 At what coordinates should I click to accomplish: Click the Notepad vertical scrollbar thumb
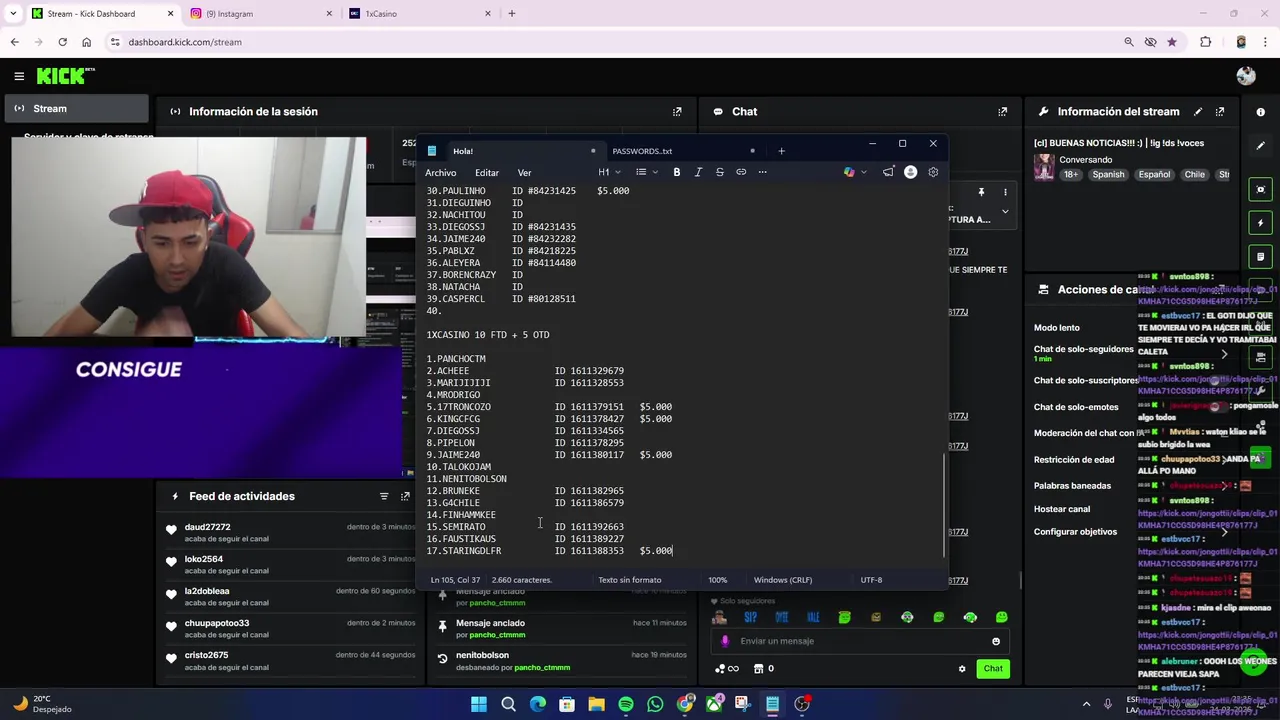coord(943,505)
